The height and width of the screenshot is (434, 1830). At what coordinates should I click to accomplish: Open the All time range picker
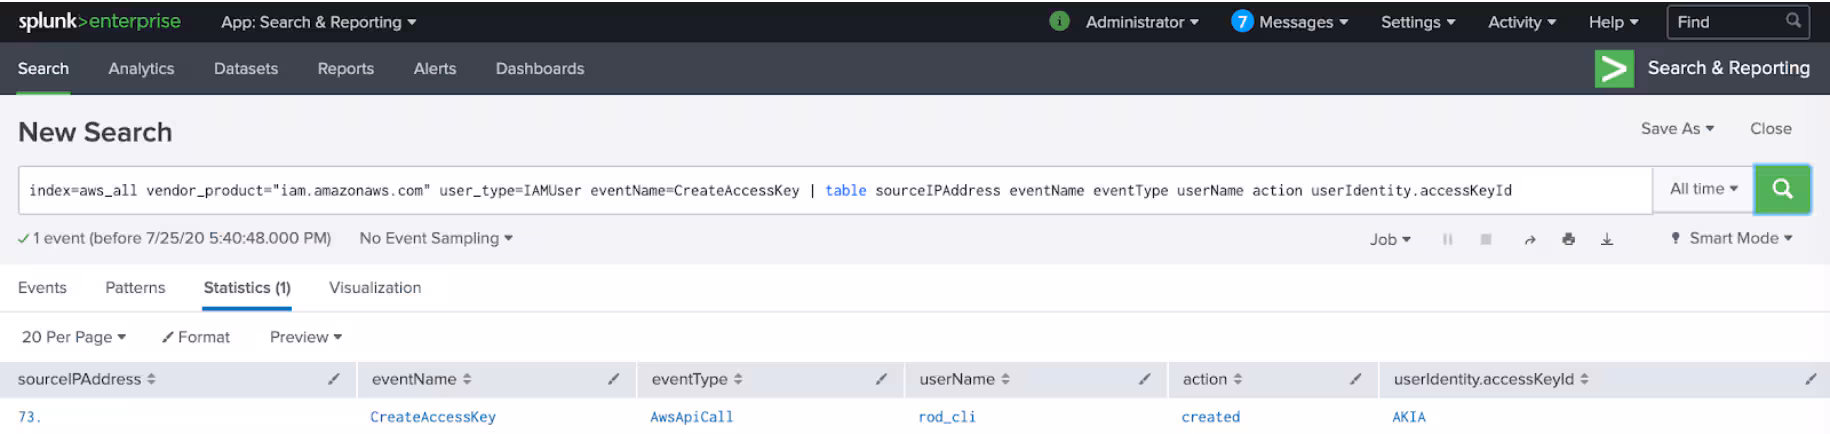pos(1703,189)
